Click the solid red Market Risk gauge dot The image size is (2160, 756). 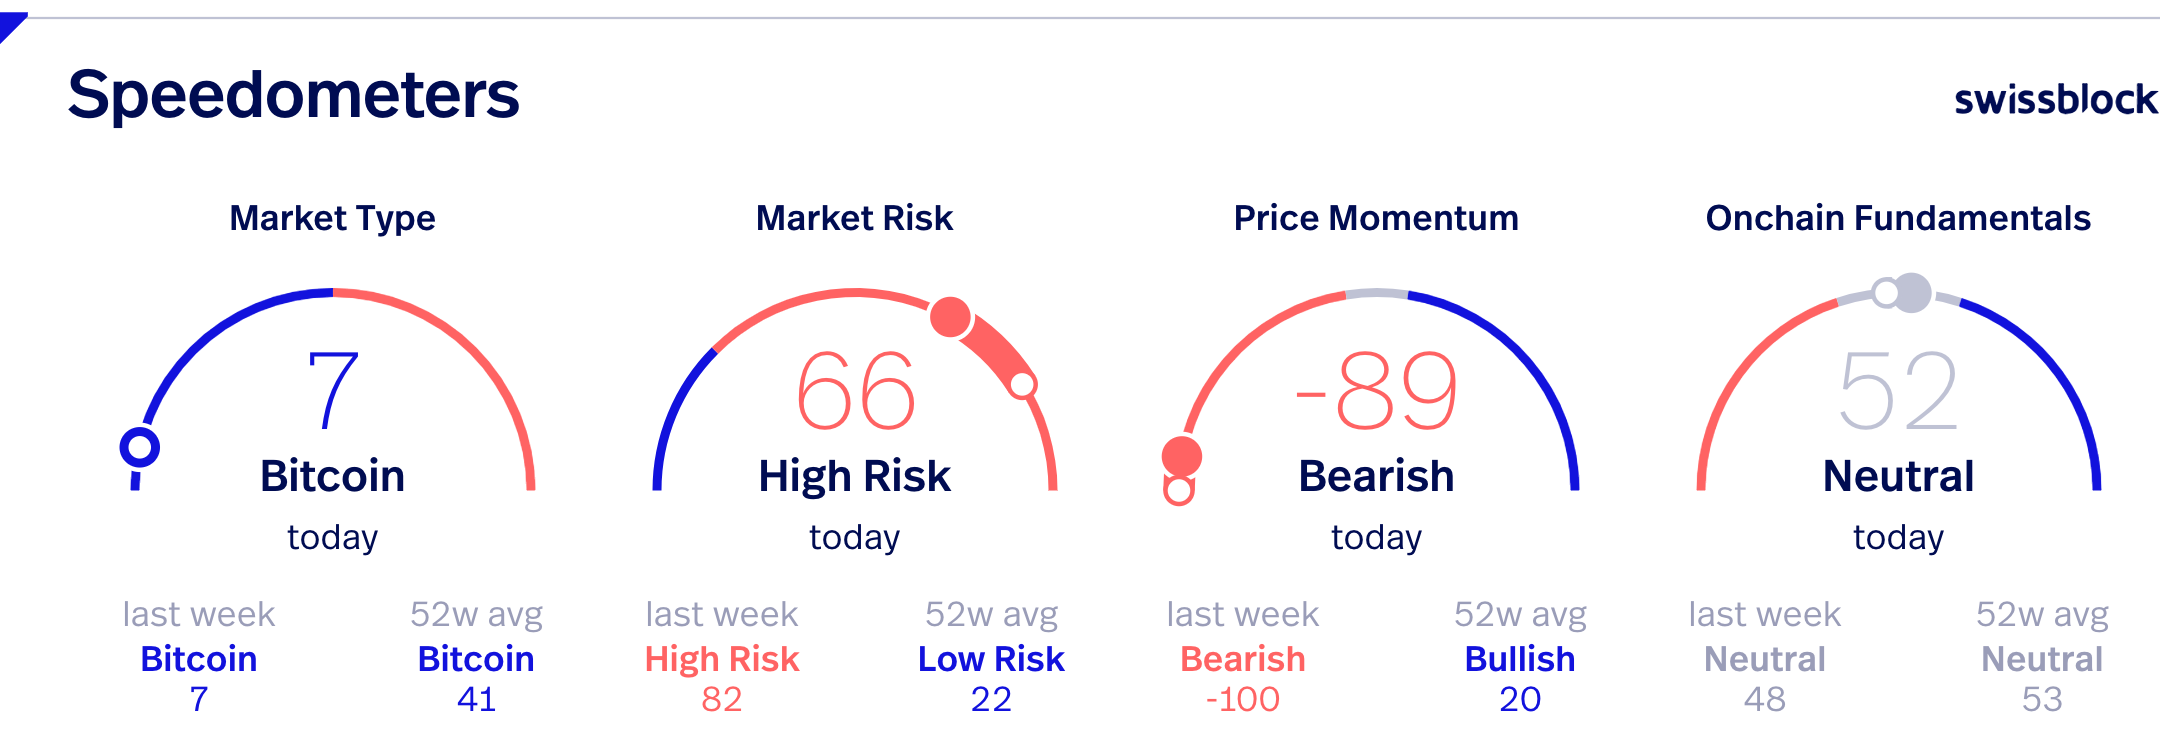coord(950,318)
